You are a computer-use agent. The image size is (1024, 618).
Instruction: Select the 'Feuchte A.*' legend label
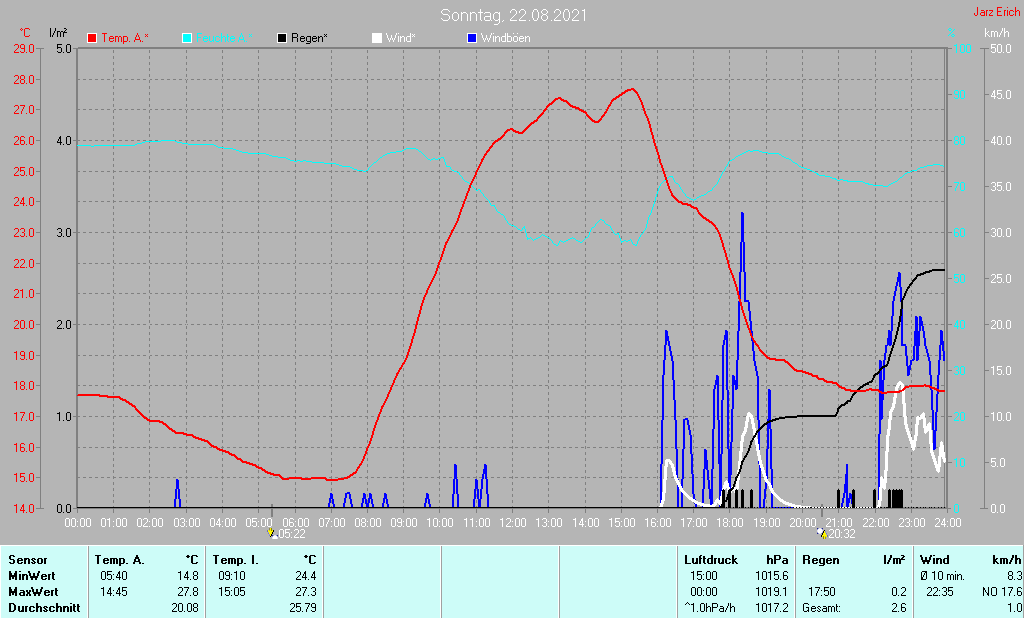click(224, 39)
